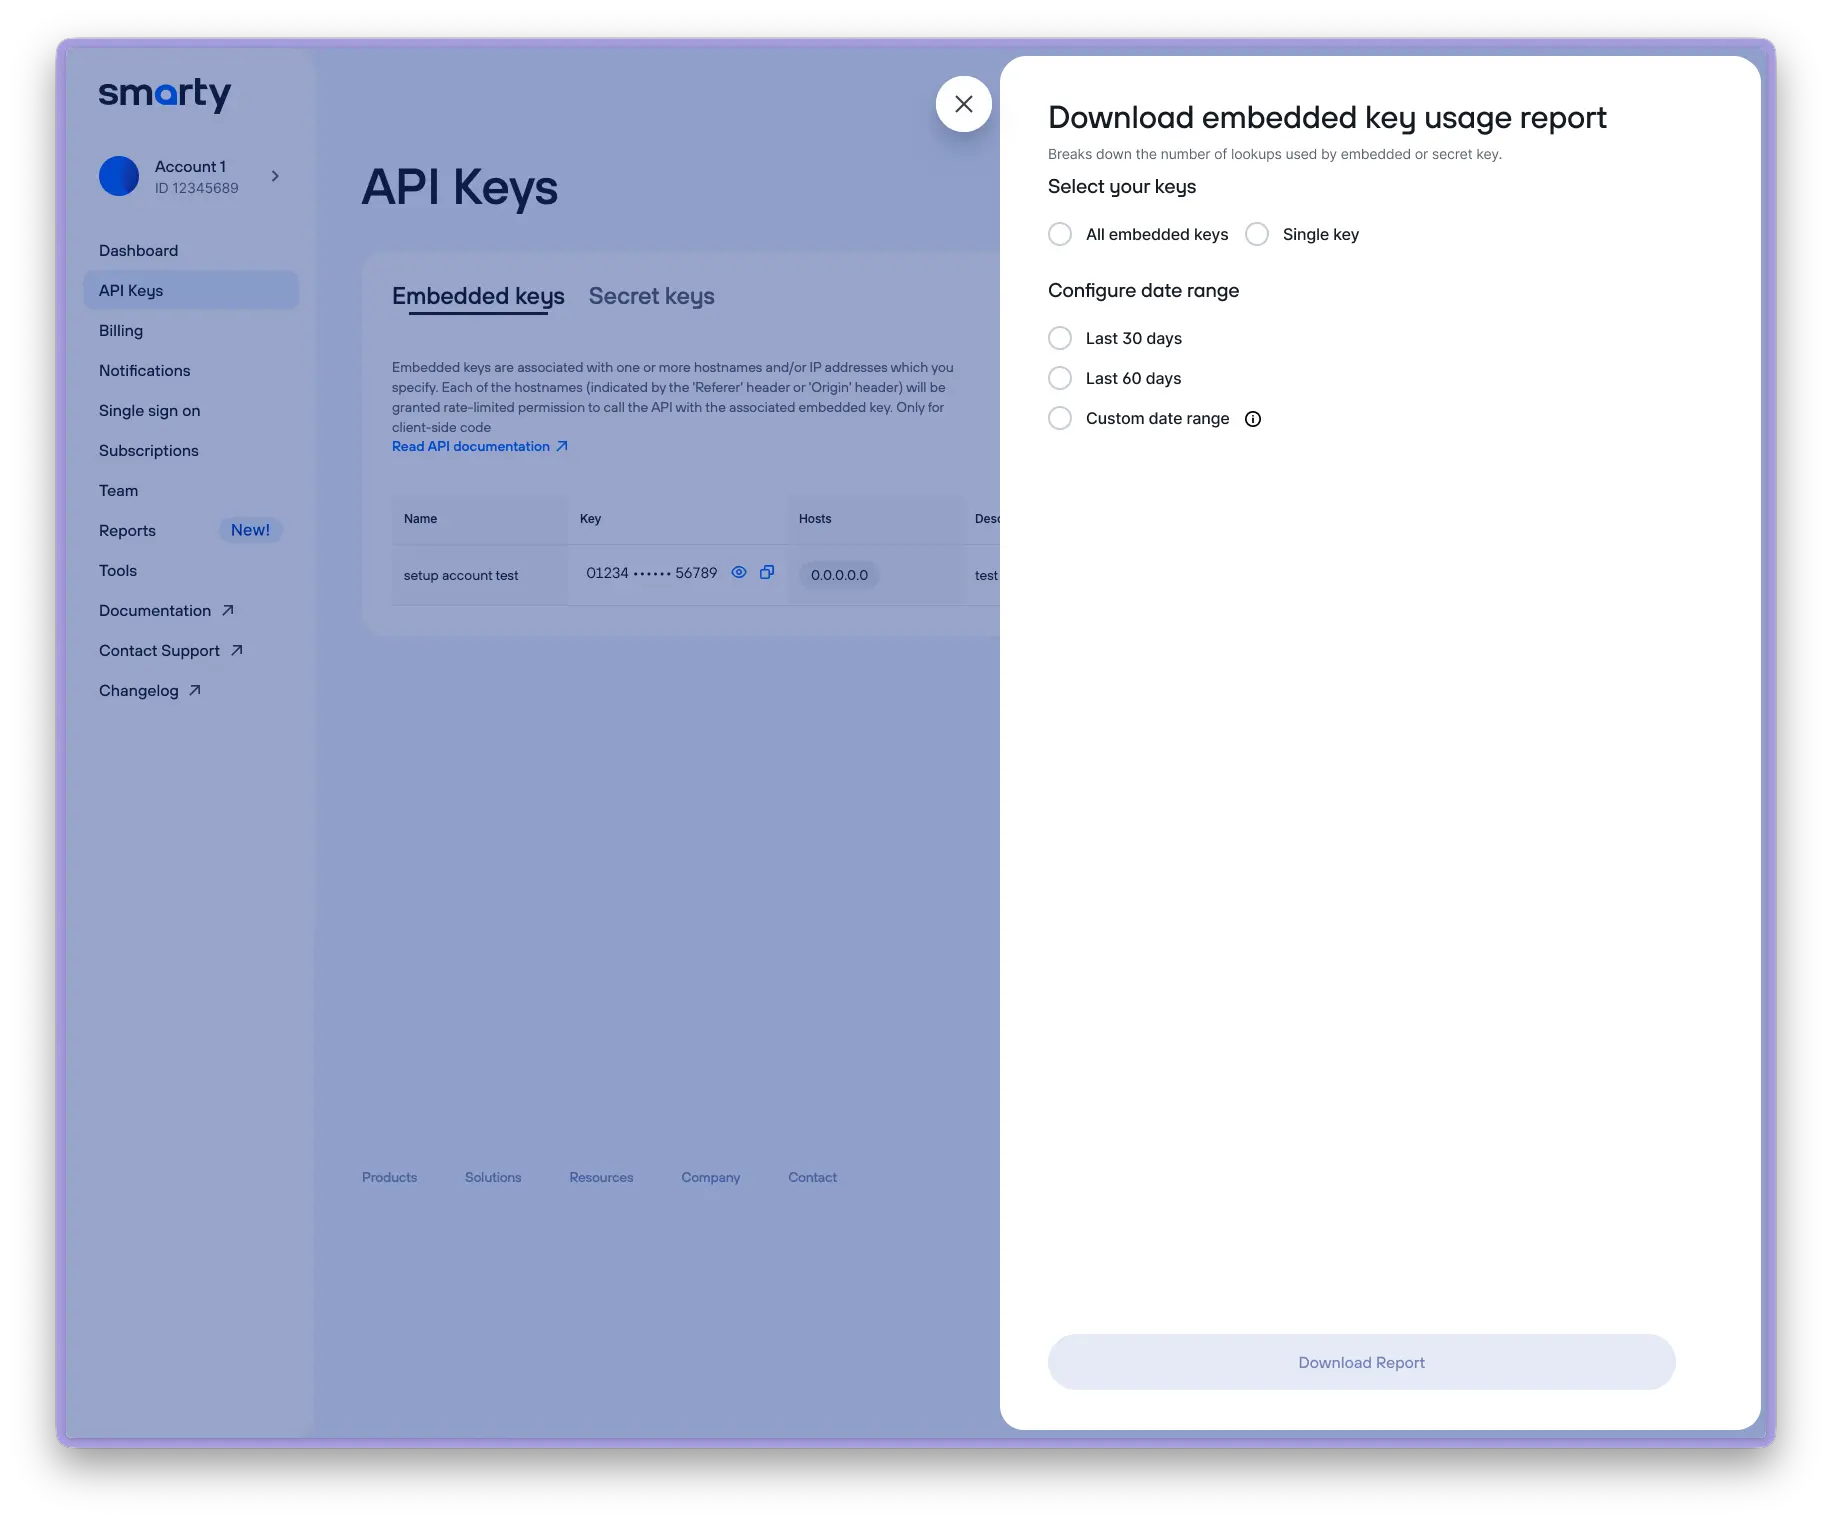The image size is (1832, 1522).
Task: Copy the embedded key to clipboard
Action: tap(767, 573)
